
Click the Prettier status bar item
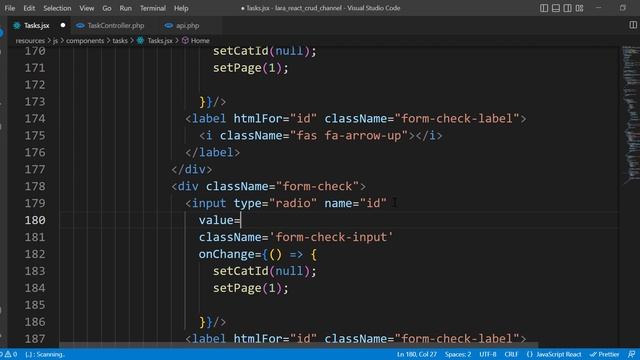click(604, 354)
